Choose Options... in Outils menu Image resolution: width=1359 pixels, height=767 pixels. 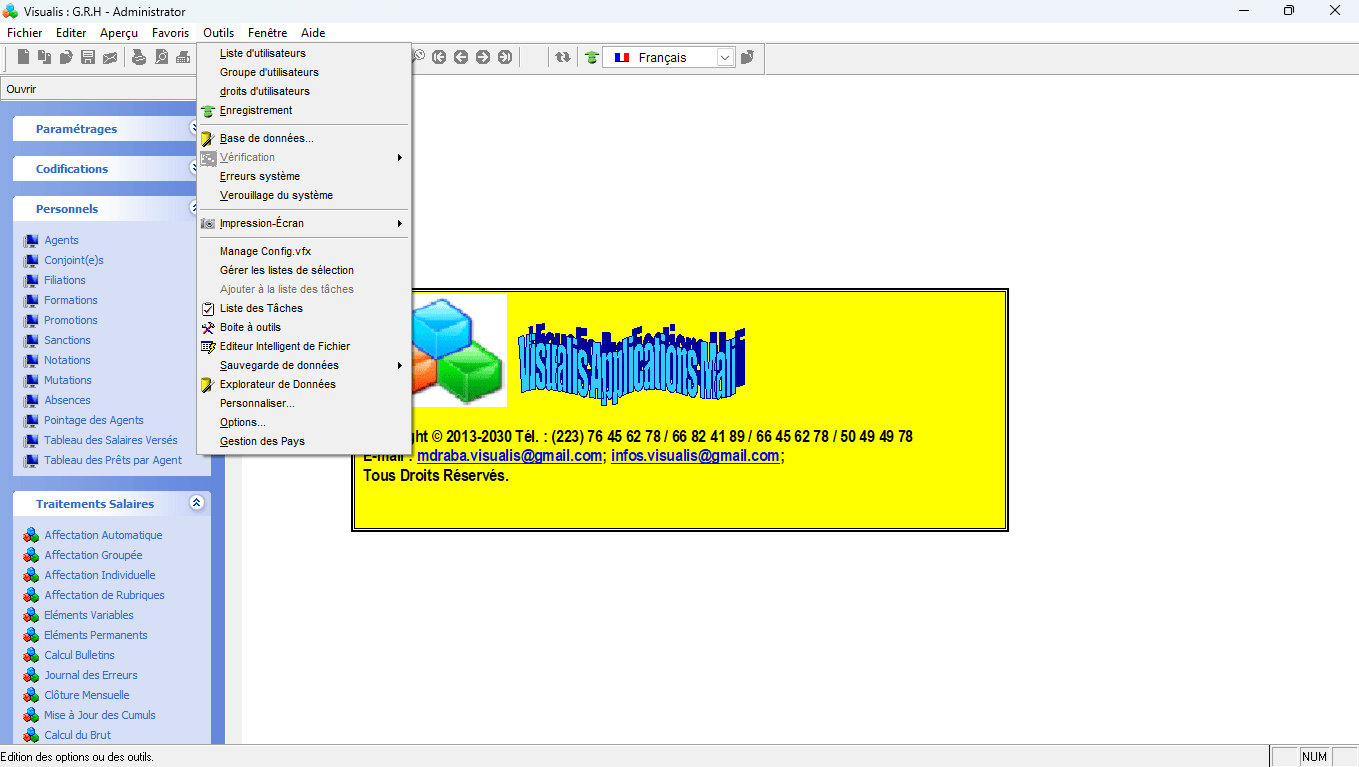(304, 422)
